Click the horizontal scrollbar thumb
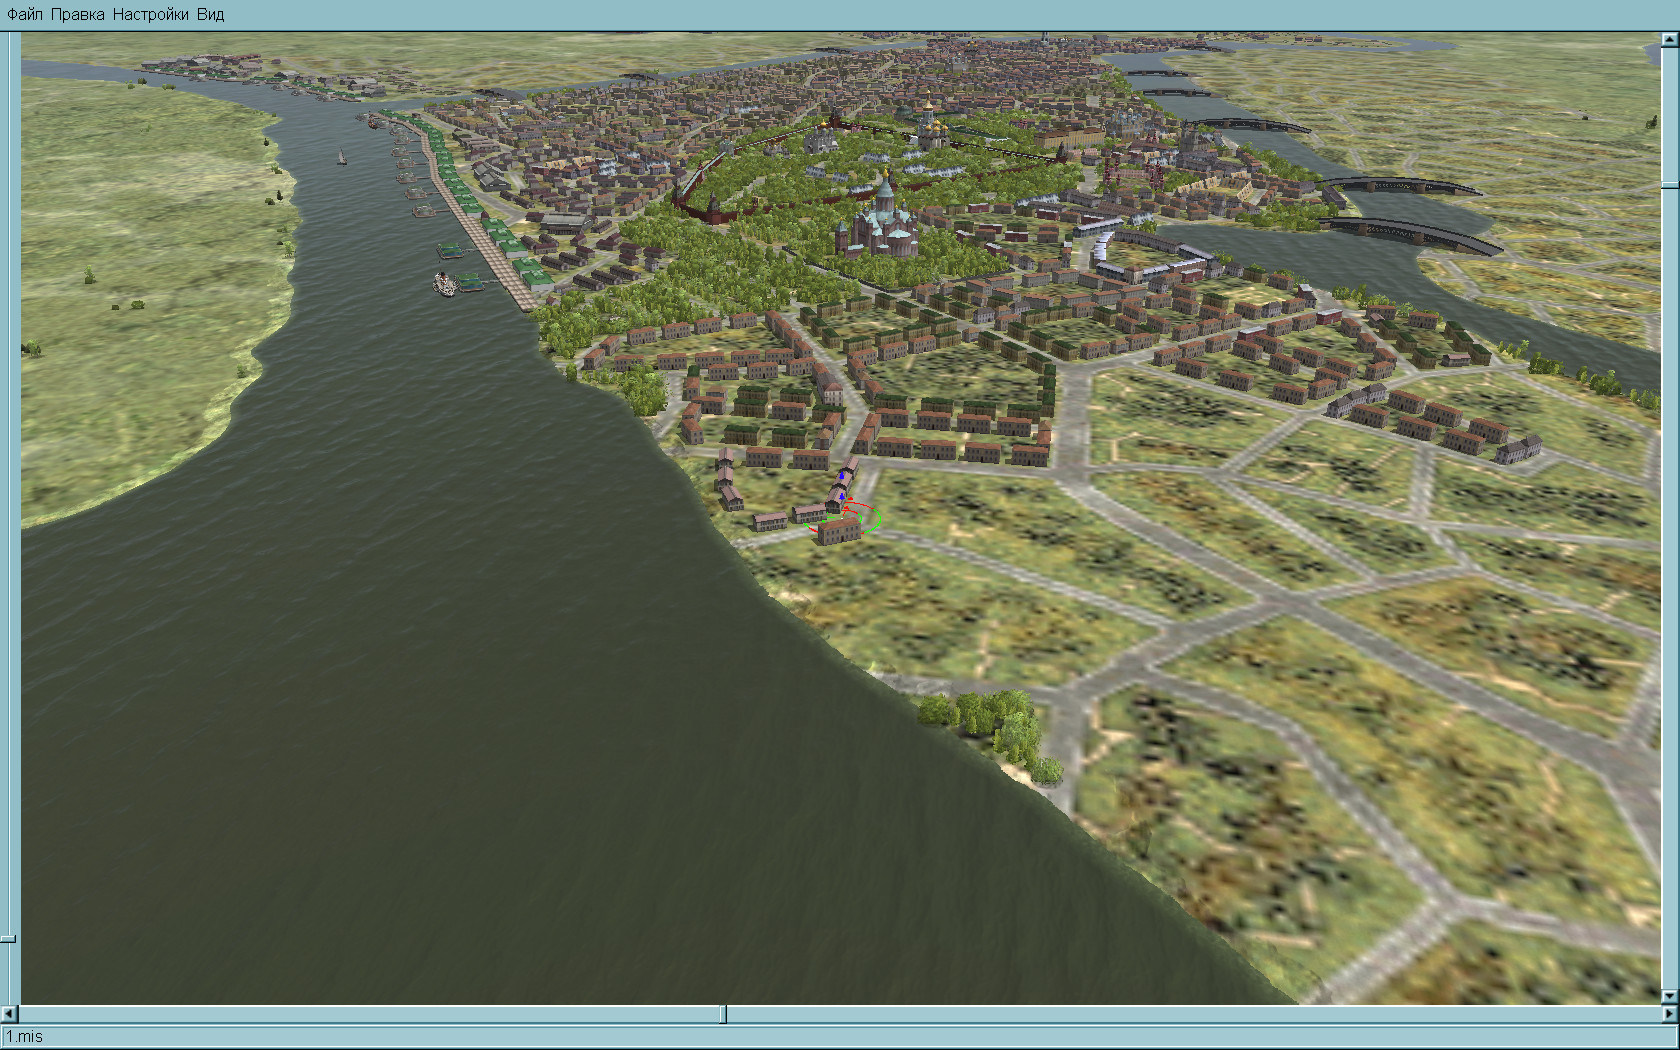Viewport: 1680px width, 1050px height. click(724, 1014)
